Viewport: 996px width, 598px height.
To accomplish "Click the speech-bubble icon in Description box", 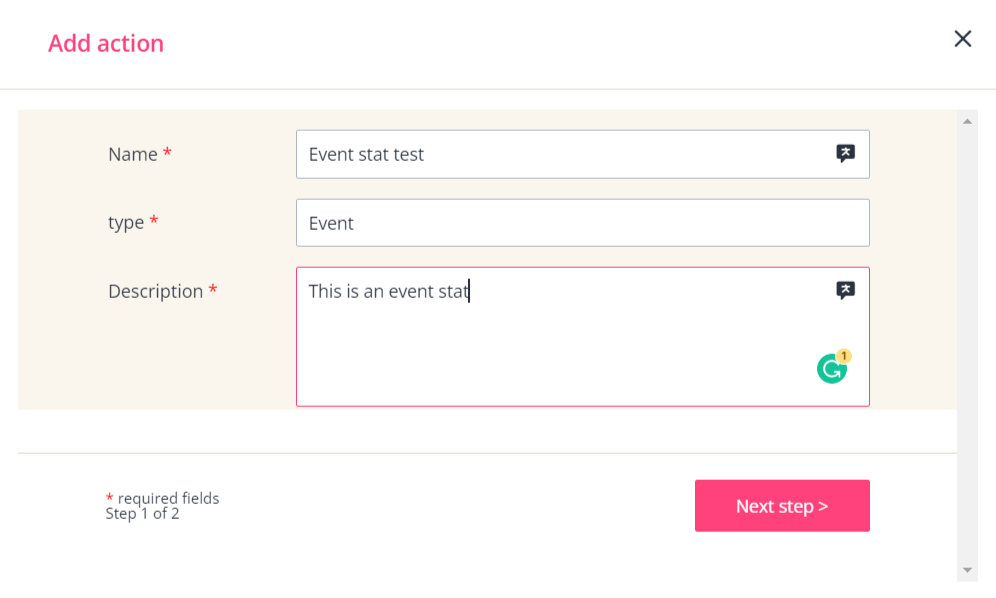I will [x=846, y=291].
